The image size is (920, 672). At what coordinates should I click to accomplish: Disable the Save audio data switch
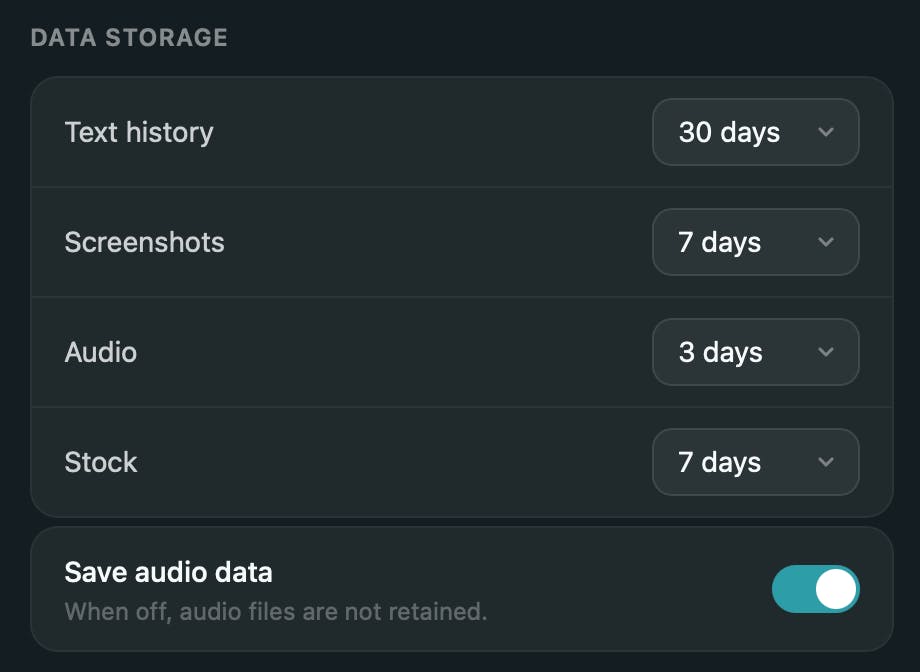point(815,590)
